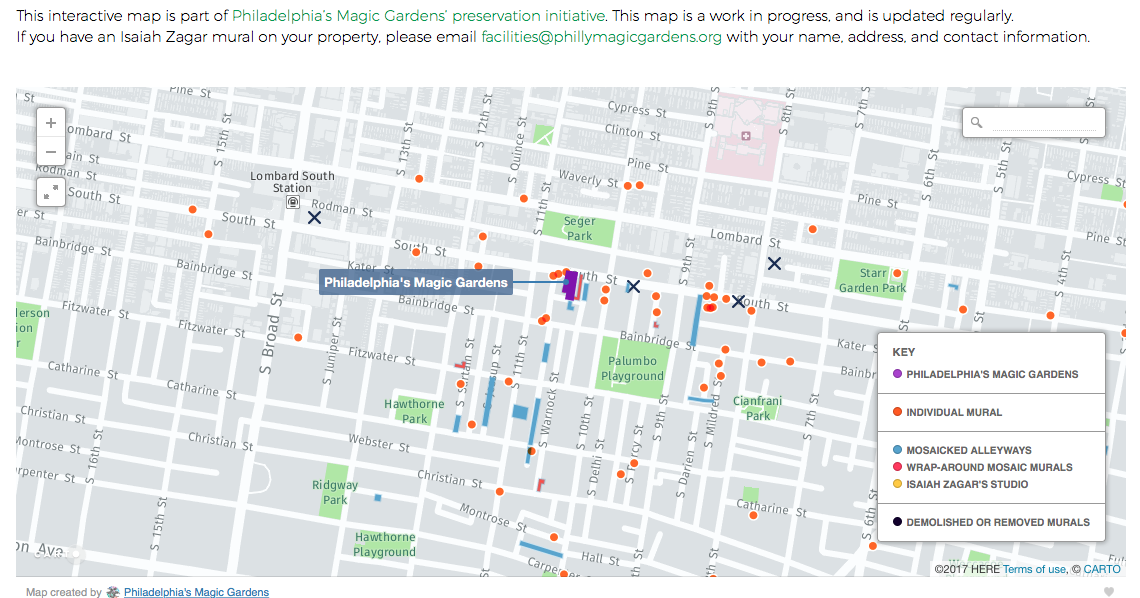This screenshot has height=598, width=1140.
Task: Click the Hawthorne Park label
Action: pos(414,411)
